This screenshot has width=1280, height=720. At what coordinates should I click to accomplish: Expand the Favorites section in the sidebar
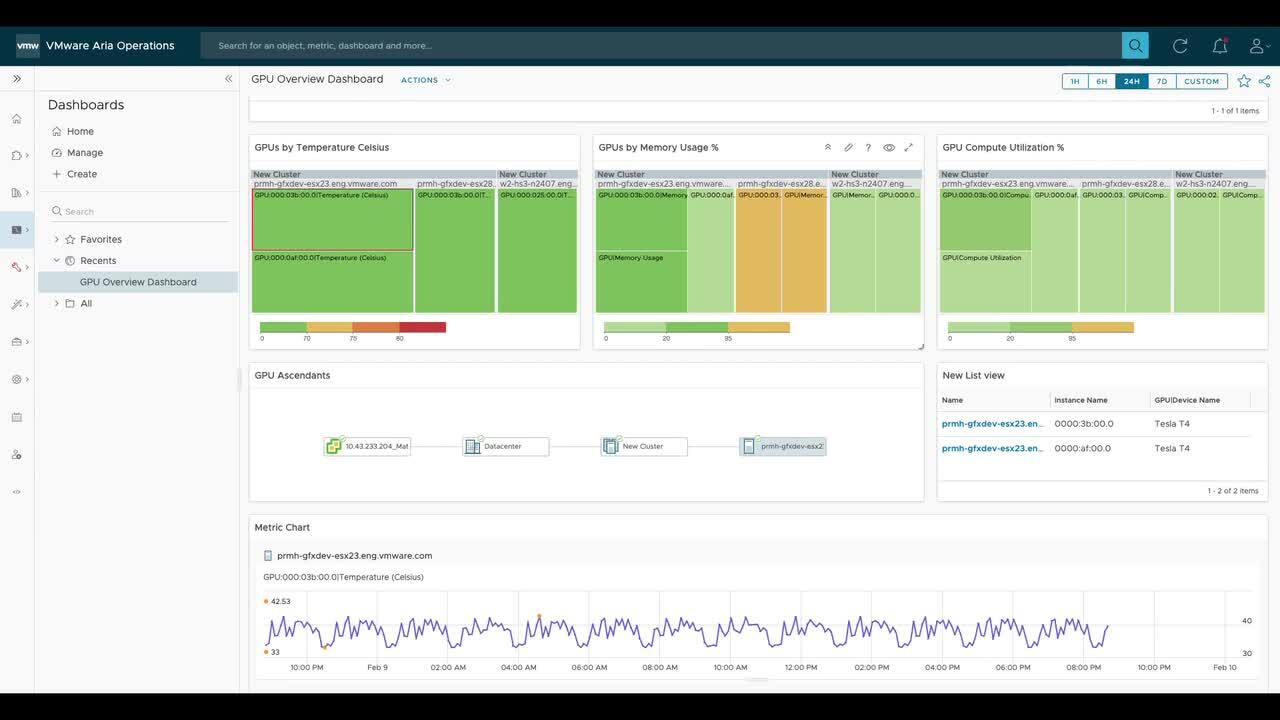tap(56, 239)
